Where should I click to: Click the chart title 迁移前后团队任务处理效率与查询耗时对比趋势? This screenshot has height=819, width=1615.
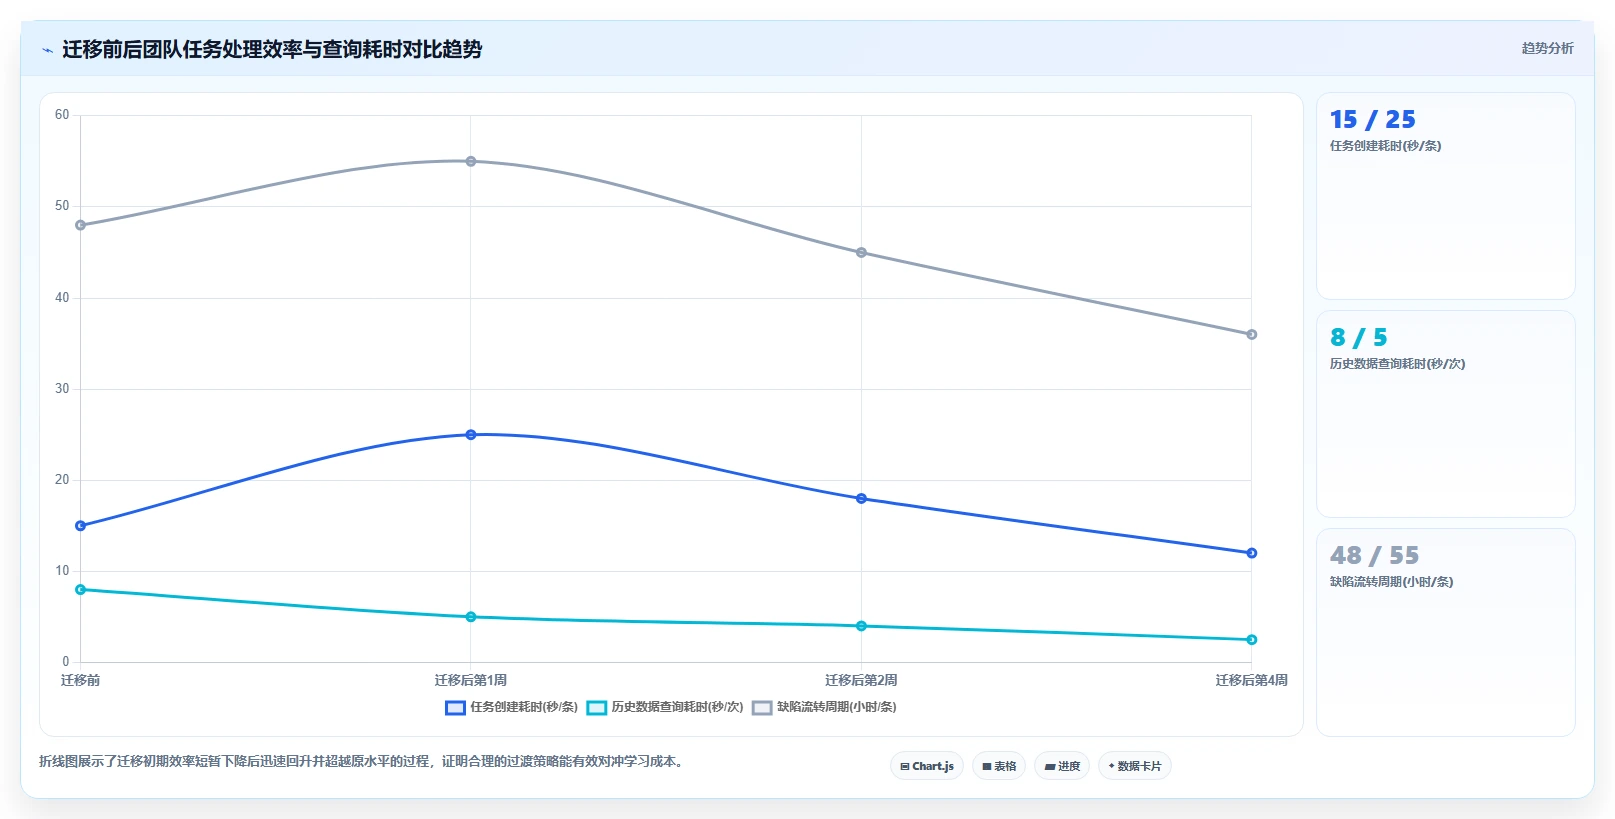pyautogui.click(x=272, y=49)
